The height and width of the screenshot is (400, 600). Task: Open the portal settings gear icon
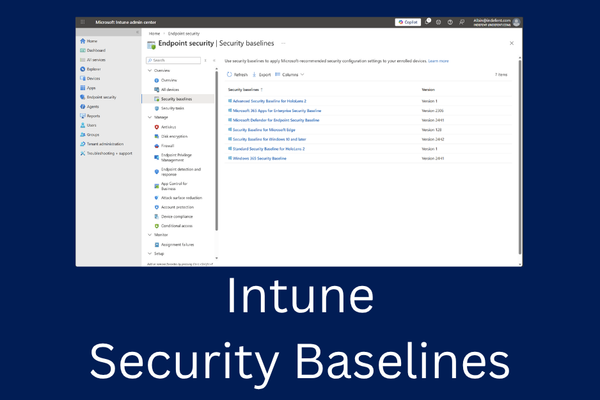point(439,22)
